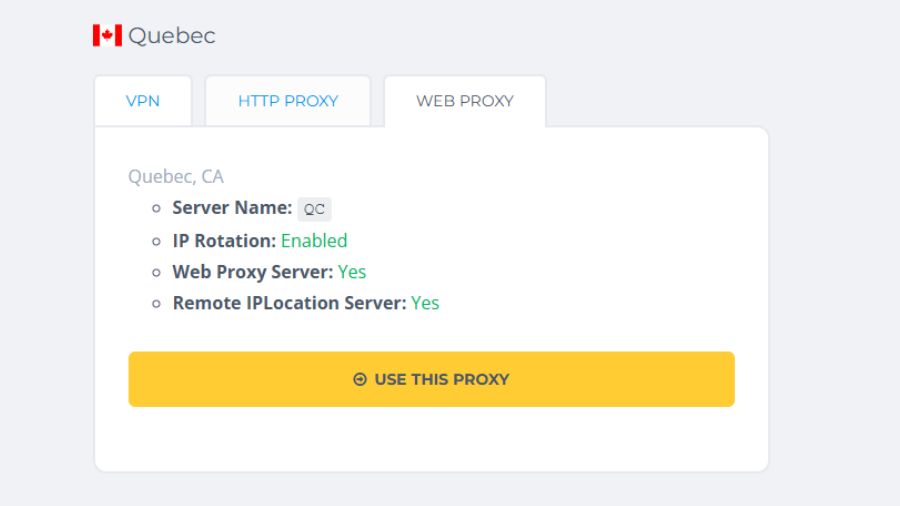Click the Quebec heading text
The height and width of the screenshot is (506, 900).
172,36
